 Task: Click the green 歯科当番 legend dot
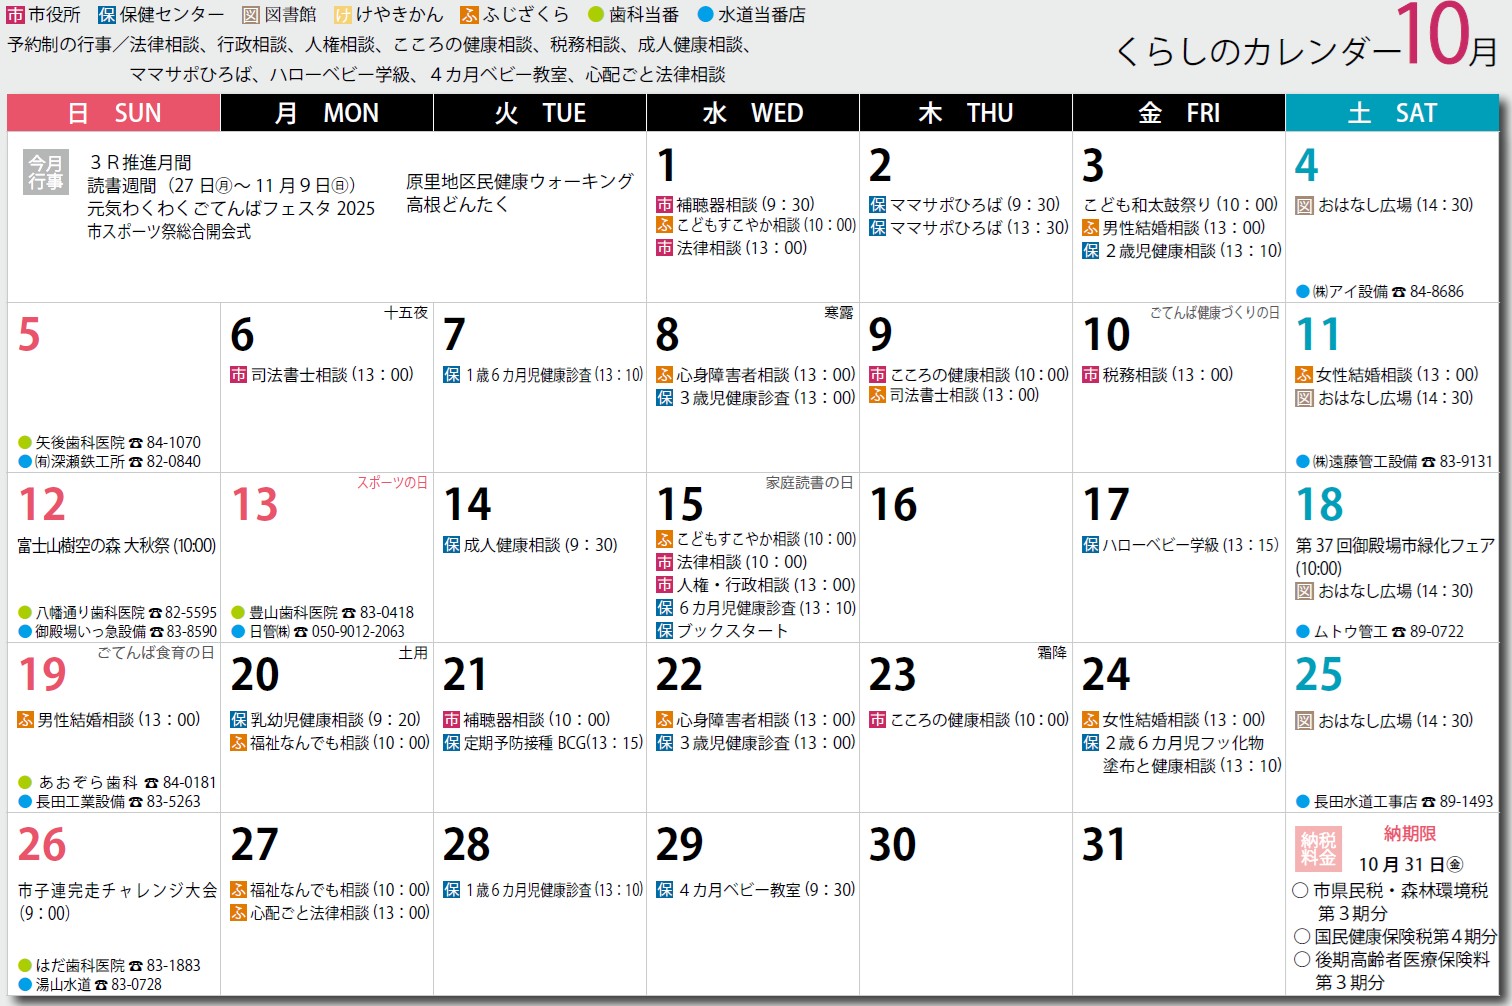click(596, 15)
